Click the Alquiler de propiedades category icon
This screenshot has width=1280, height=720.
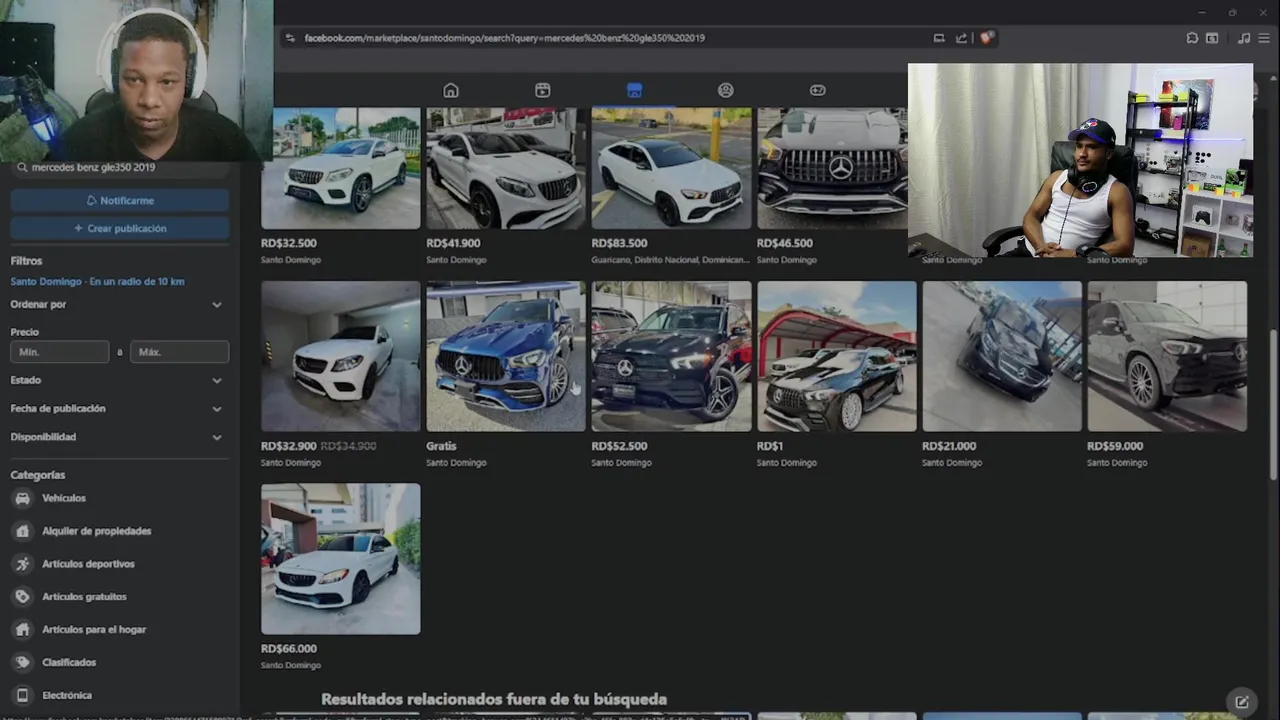click(23, 531)
